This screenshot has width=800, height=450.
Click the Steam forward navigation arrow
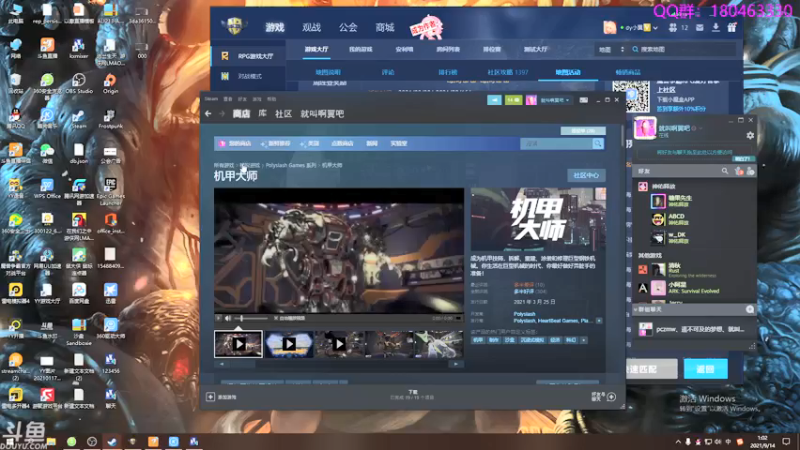tap(222, 114)
